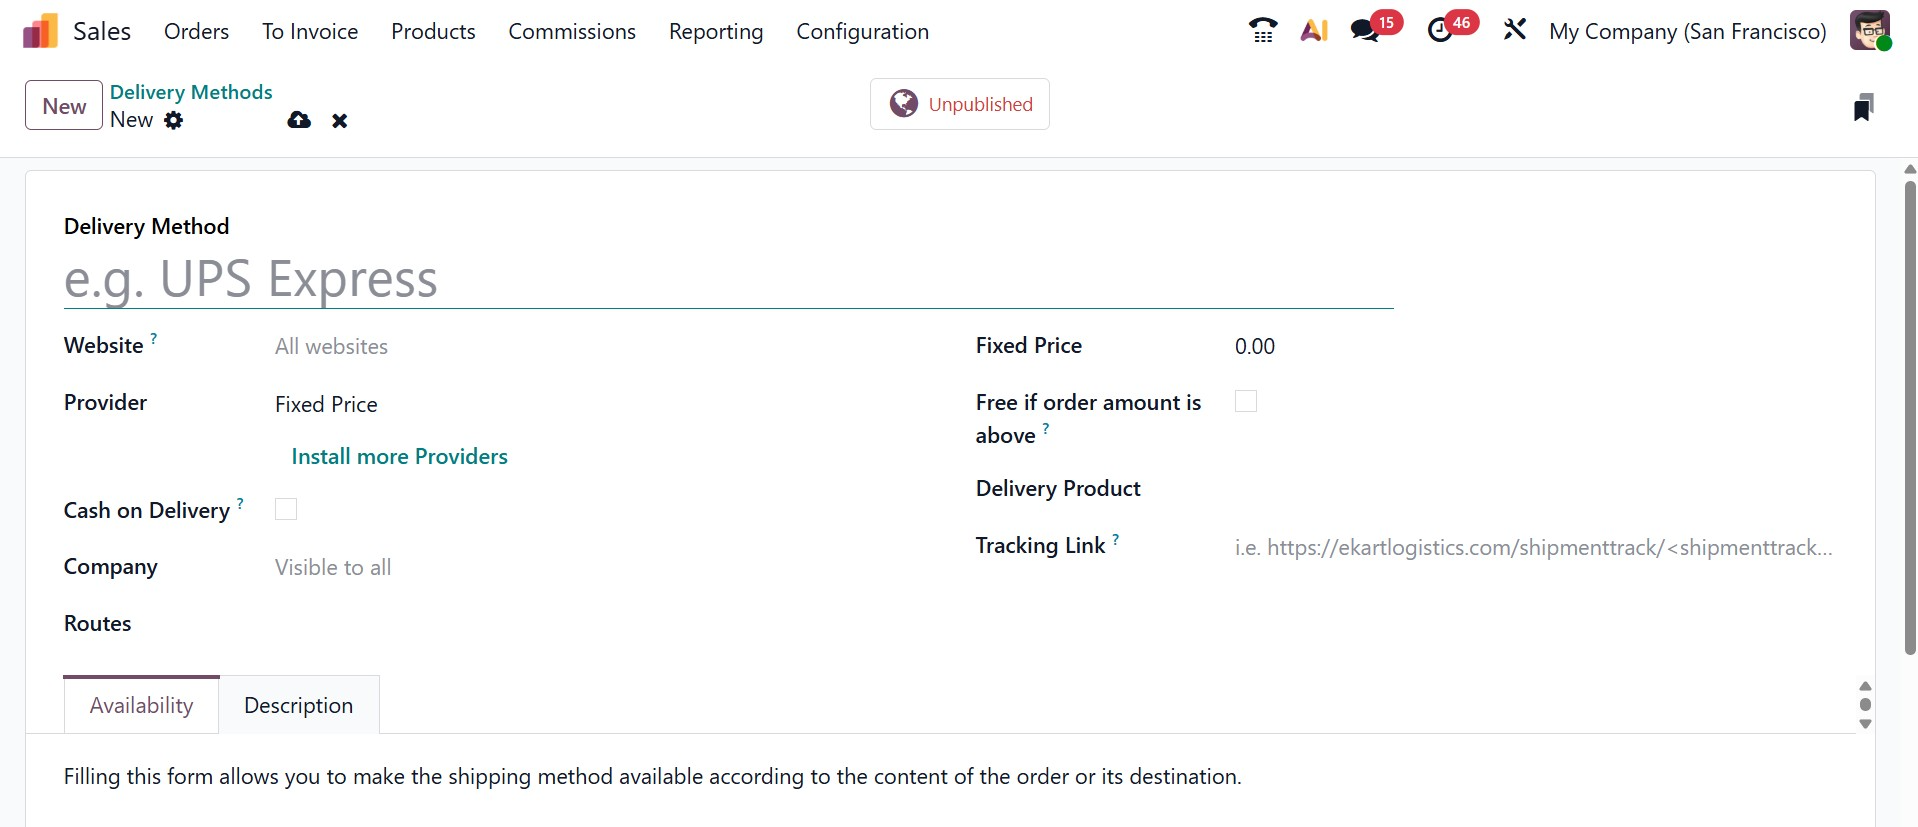Open the AI assistant icon
Viewport: 1918px width, 827px height.
(x=1314, y=31)
